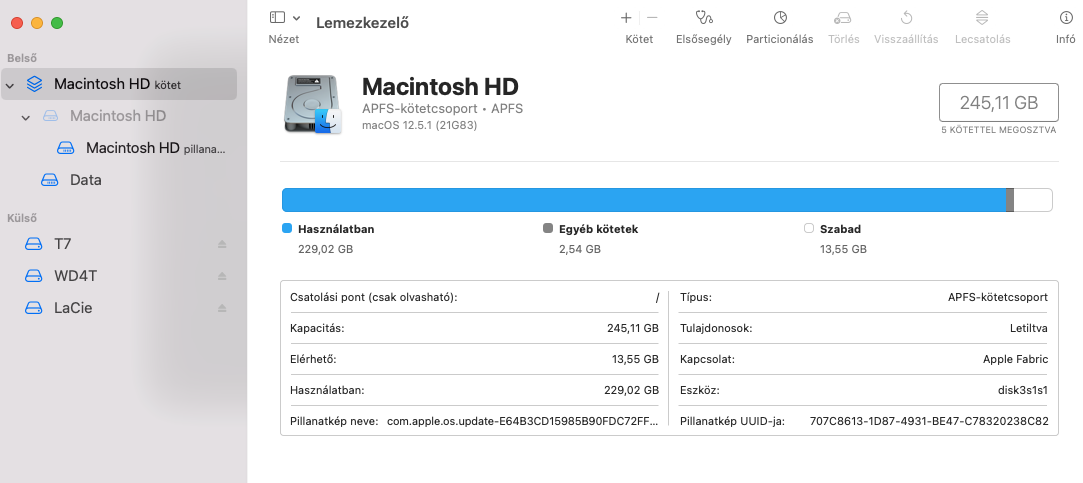This screenshot has width=1083, height=483.
Task: Open the Infó panel icon
Action: pos(1066,18)
